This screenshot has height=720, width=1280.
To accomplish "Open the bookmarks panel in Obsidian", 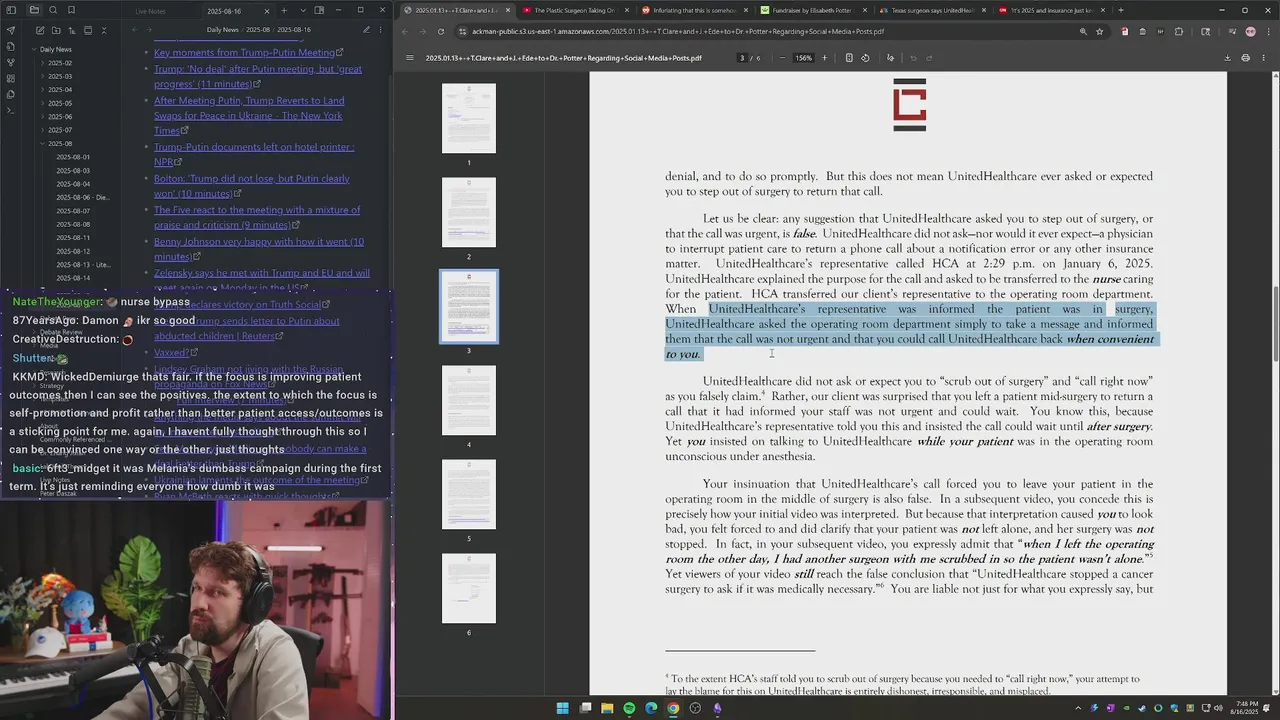I will pos(71,10).
